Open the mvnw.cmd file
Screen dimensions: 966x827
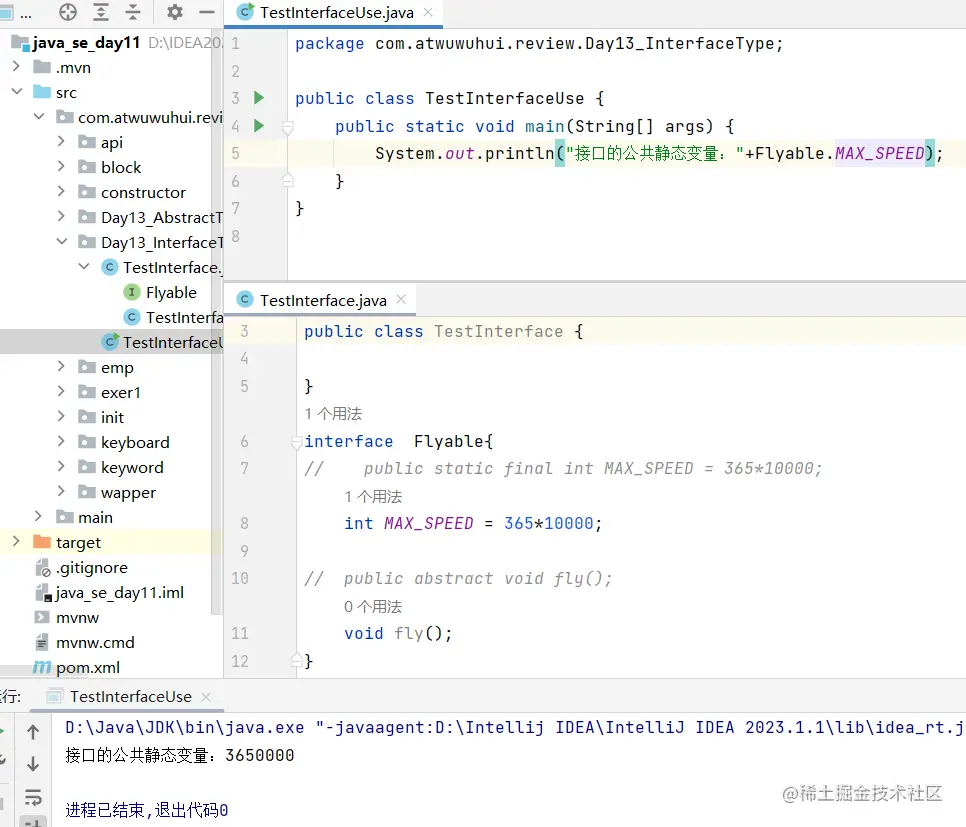85,643
